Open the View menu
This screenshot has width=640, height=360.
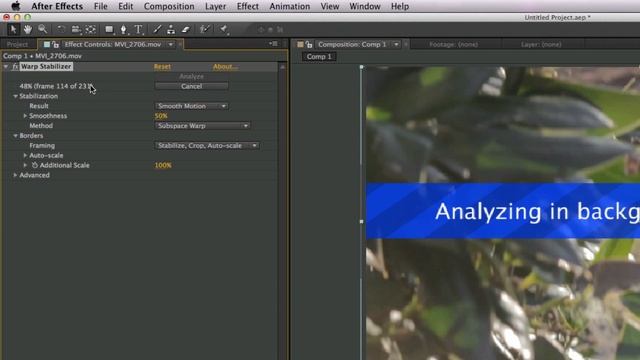coord(329,6)
